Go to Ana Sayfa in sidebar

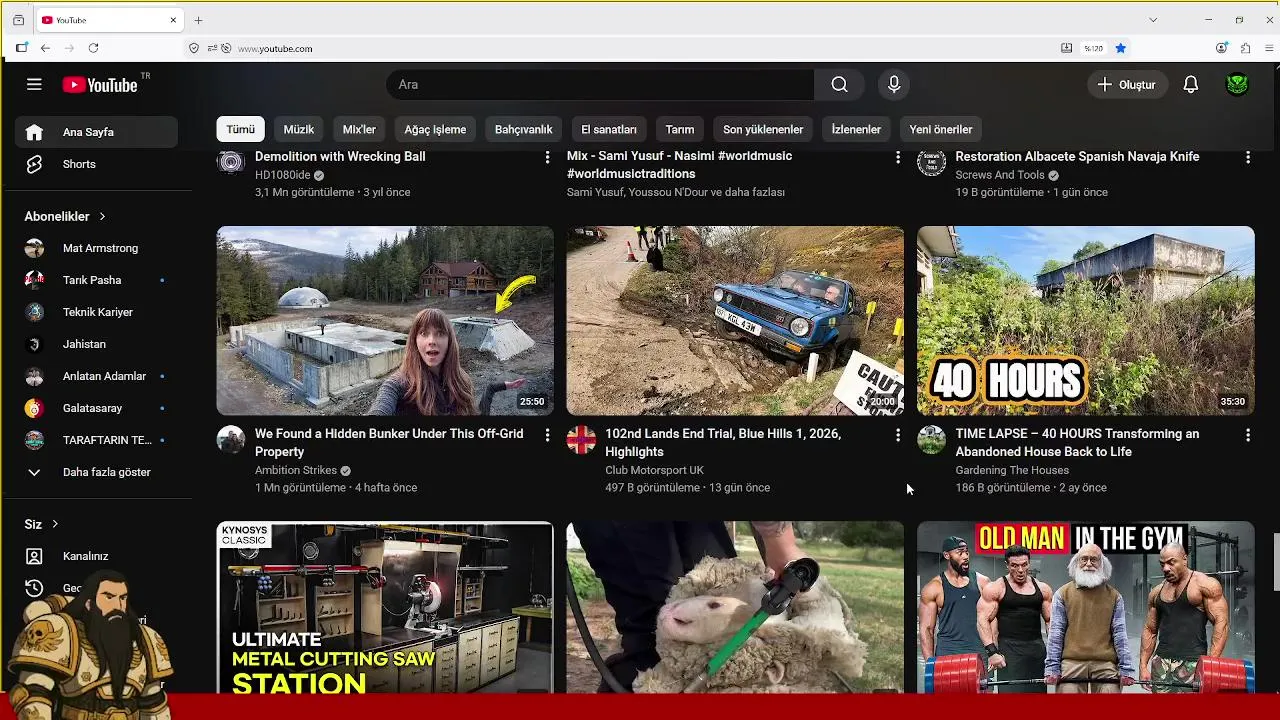pyautogui.click(x=96, y=132)
